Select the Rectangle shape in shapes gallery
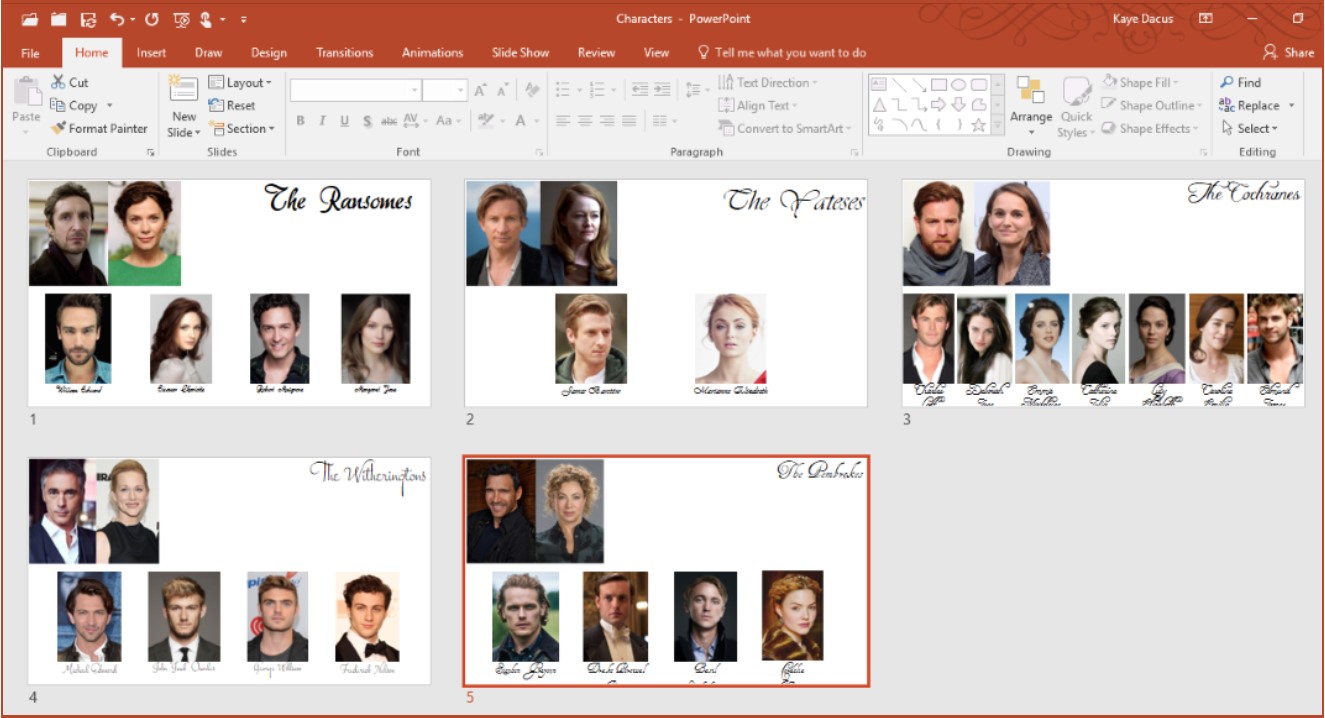This screenshot has height=718, width=1325. point(939,84)
